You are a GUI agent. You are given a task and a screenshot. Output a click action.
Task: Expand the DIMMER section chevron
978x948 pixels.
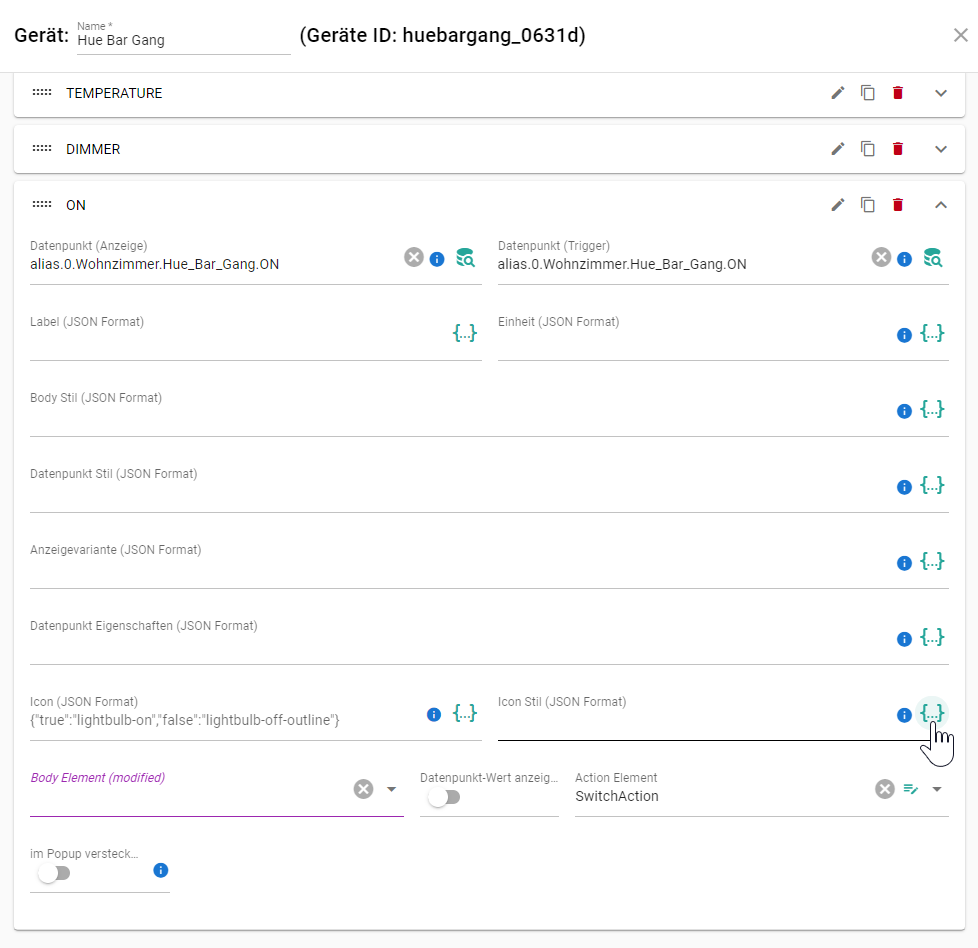point(941,150)
